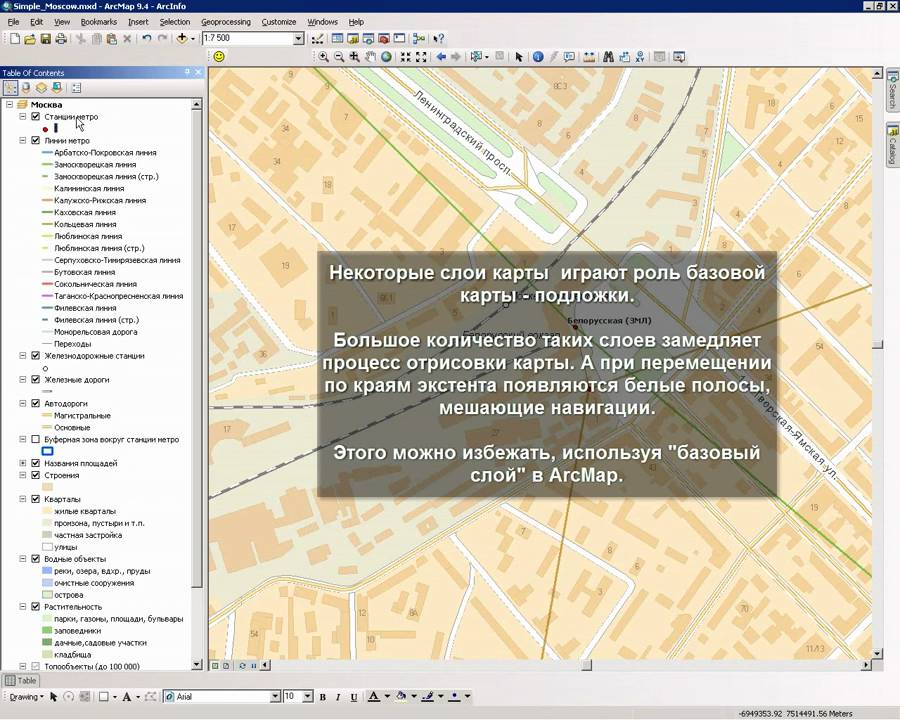The image size is (900, 720).
Task: Select the Measure ruler tool
Action: coord(589,57)
